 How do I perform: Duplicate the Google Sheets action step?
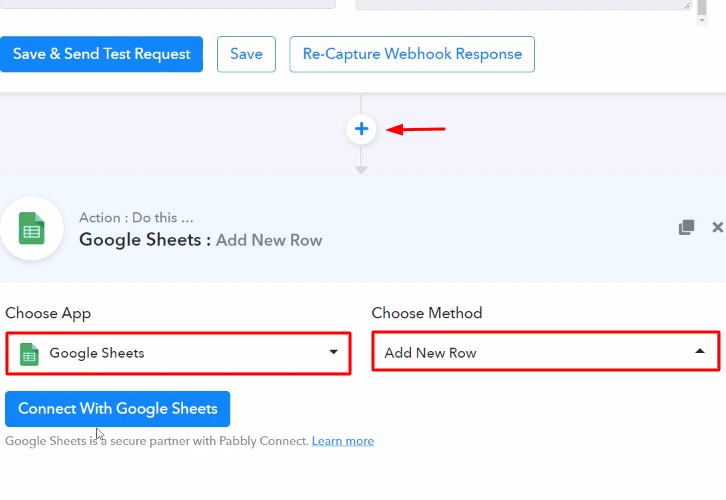(686, 227)
